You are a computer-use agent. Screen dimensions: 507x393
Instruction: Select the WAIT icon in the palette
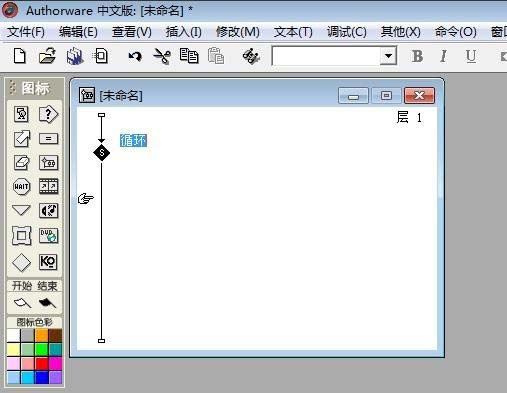click(22, 187)
